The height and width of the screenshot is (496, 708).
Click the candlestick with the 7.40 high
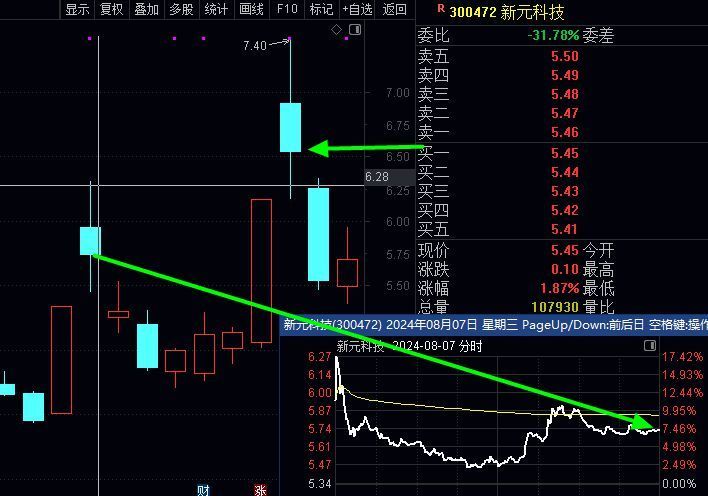(290, 127)
